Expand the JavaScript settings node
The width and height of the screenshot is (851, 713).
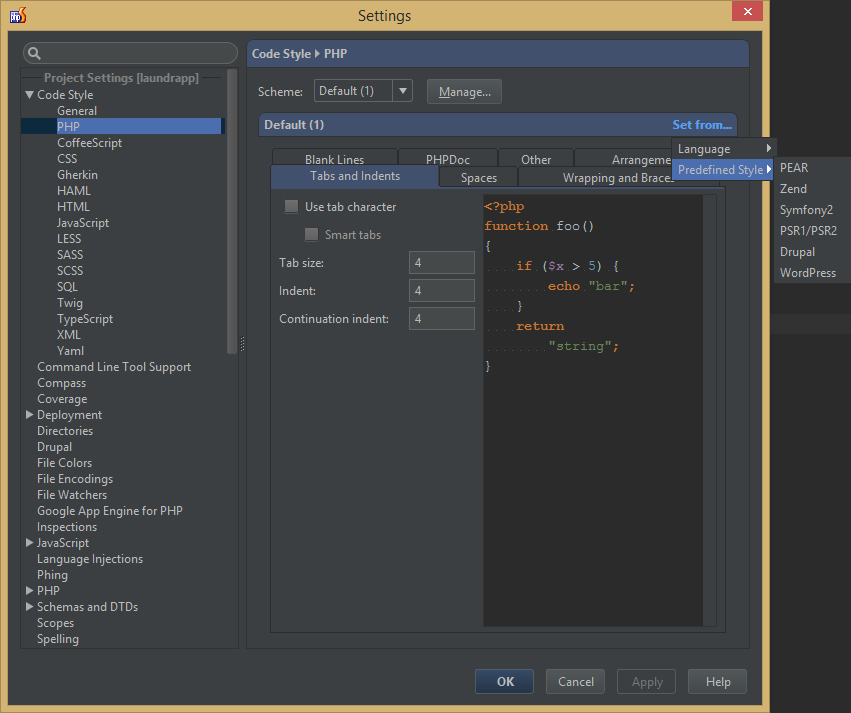click(x=29, y=543)
